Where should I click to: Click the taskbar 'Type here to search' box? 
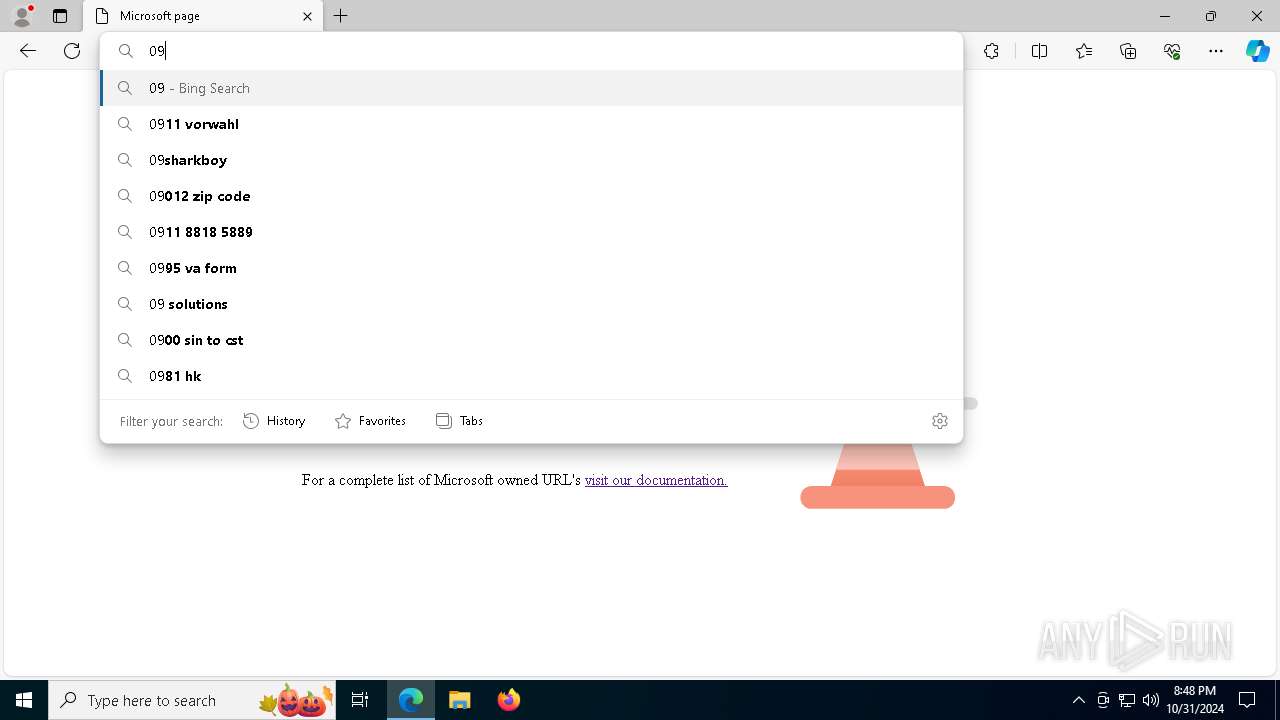192,700
